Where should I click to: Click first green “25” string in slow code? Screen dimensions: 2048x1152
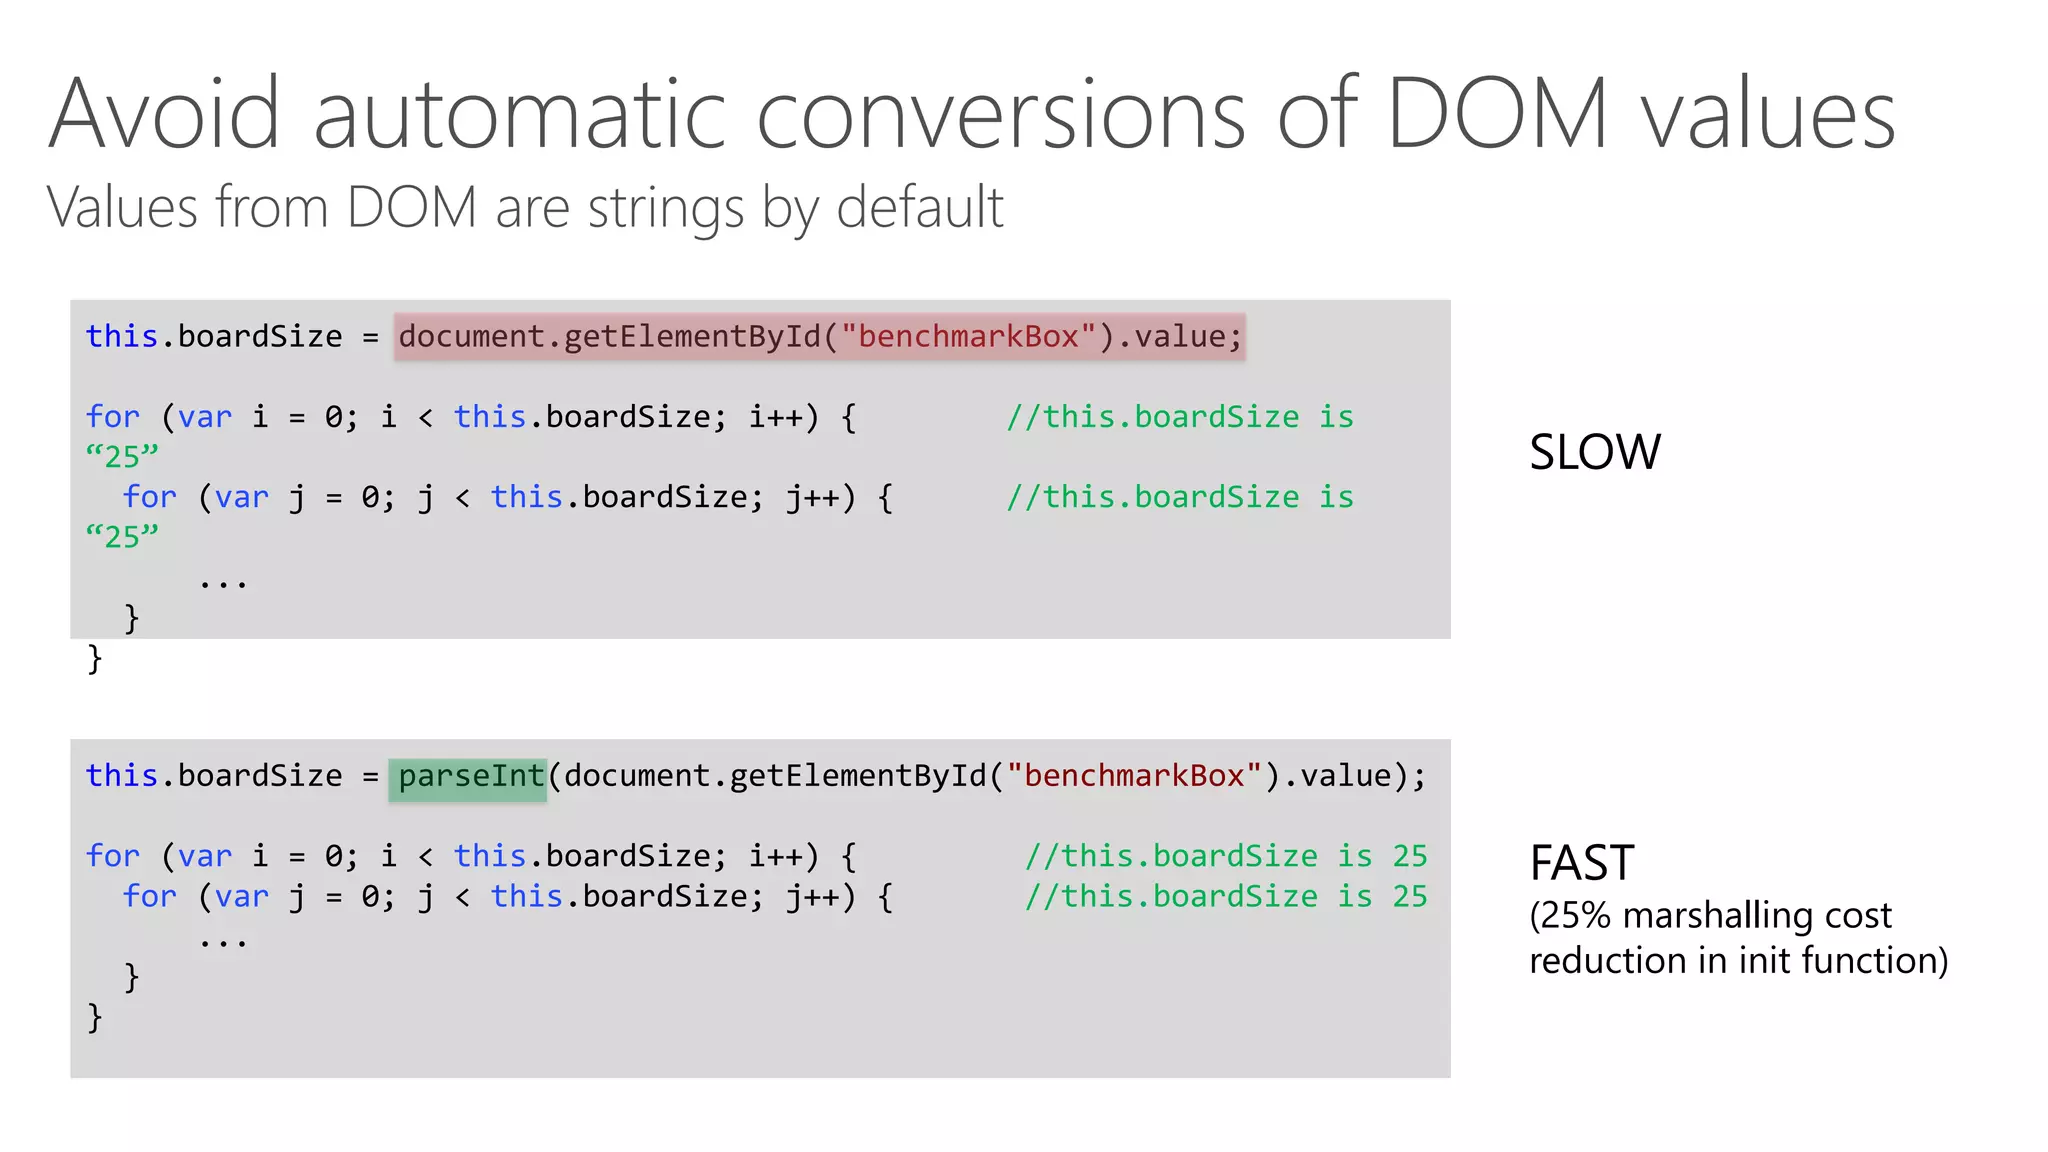click(122, 457)
